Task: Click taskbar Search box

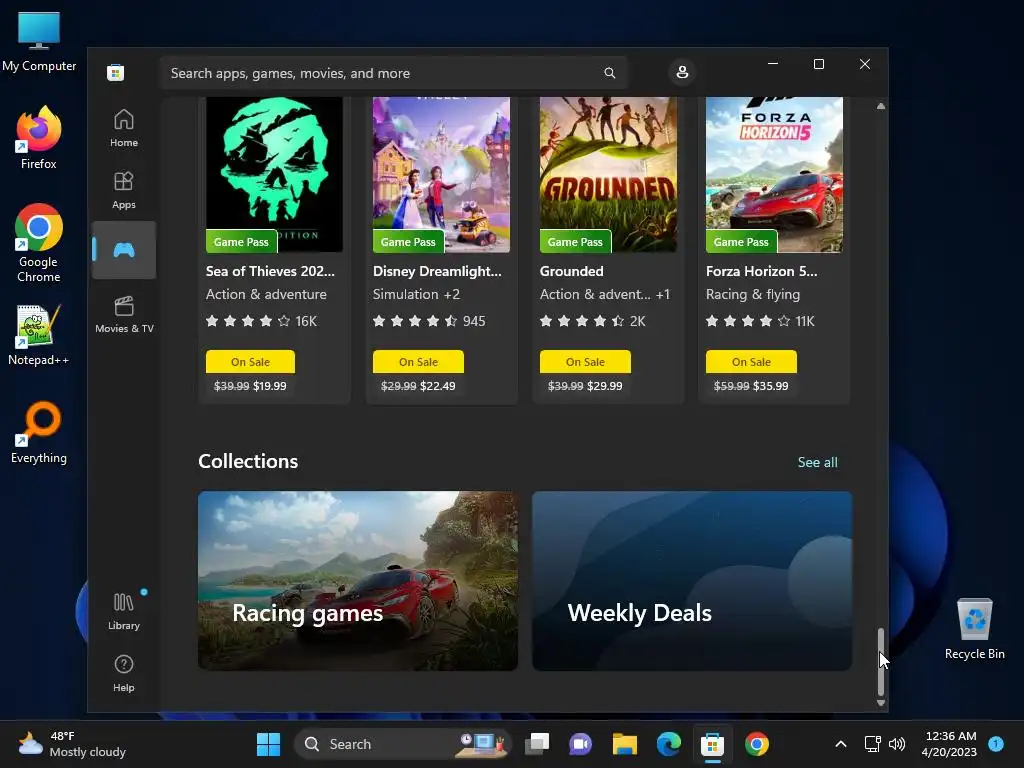Action: coord(403,744)
